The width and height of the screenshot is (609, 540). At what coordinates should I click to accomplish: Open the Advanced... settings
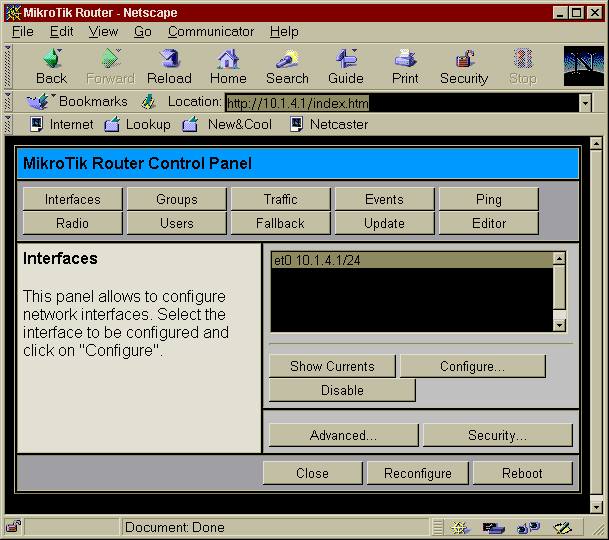pos(344,435)
